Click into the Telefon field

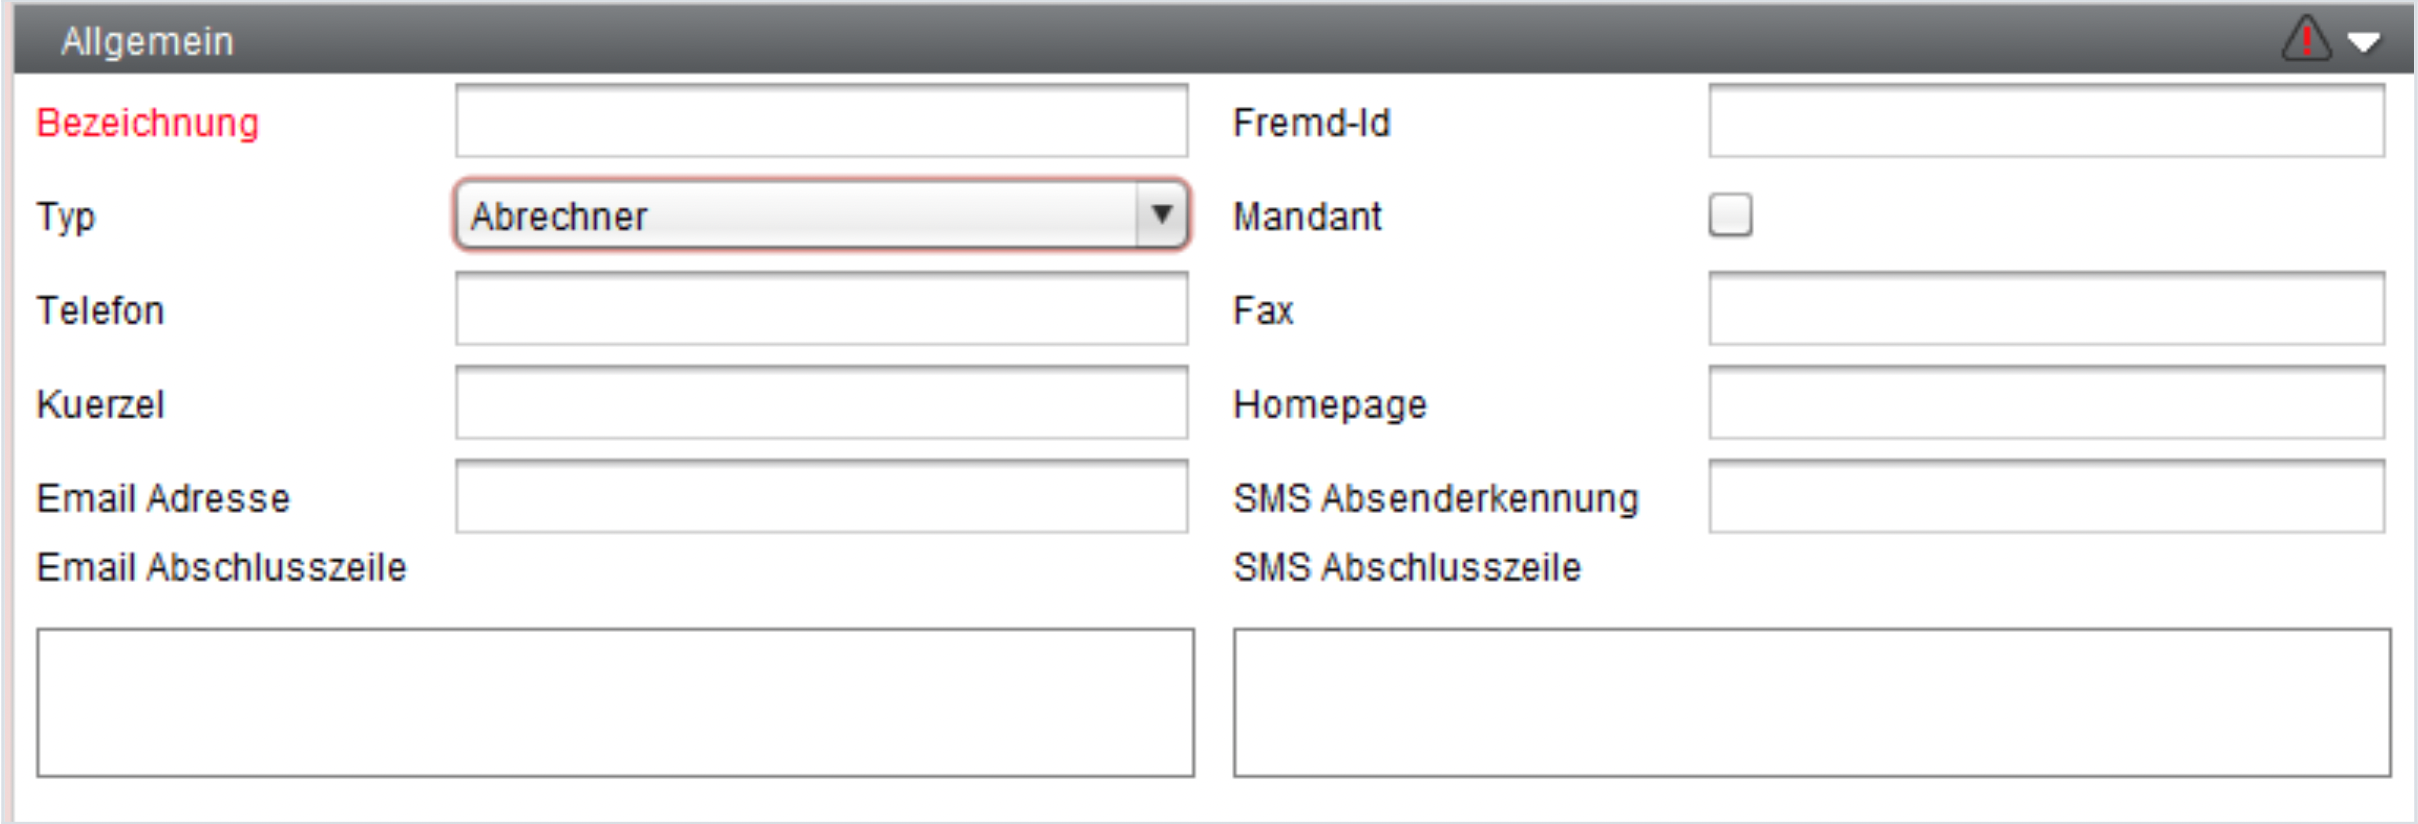tap(821, 309)
